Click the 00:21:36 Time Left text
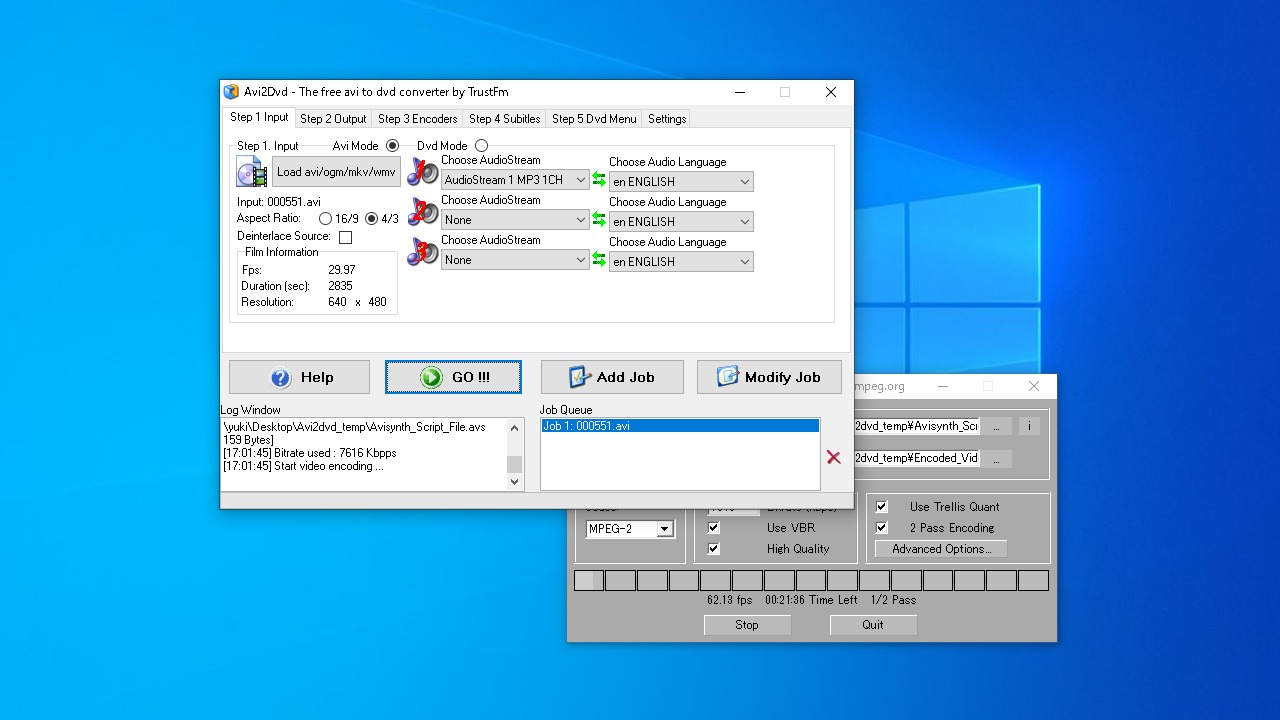The image size is (1280, 720). pos(811,600)
